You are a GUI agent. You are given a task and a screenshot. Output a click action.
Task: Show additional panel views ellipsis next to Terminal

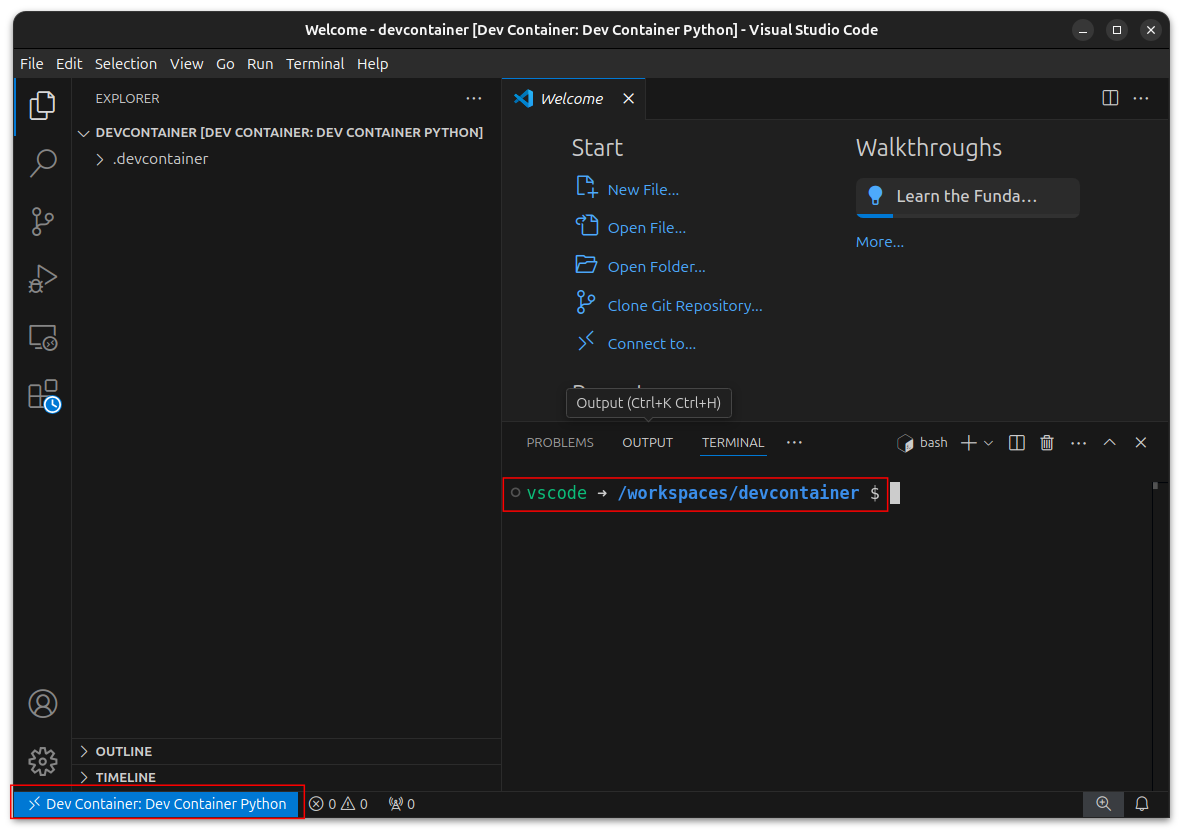click(x=794, y=442)
